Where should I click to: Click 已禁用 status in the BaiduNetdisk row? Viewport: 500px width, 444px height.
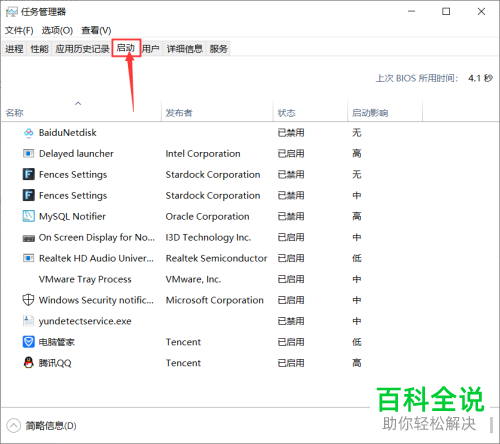click(x=291, y=133)
